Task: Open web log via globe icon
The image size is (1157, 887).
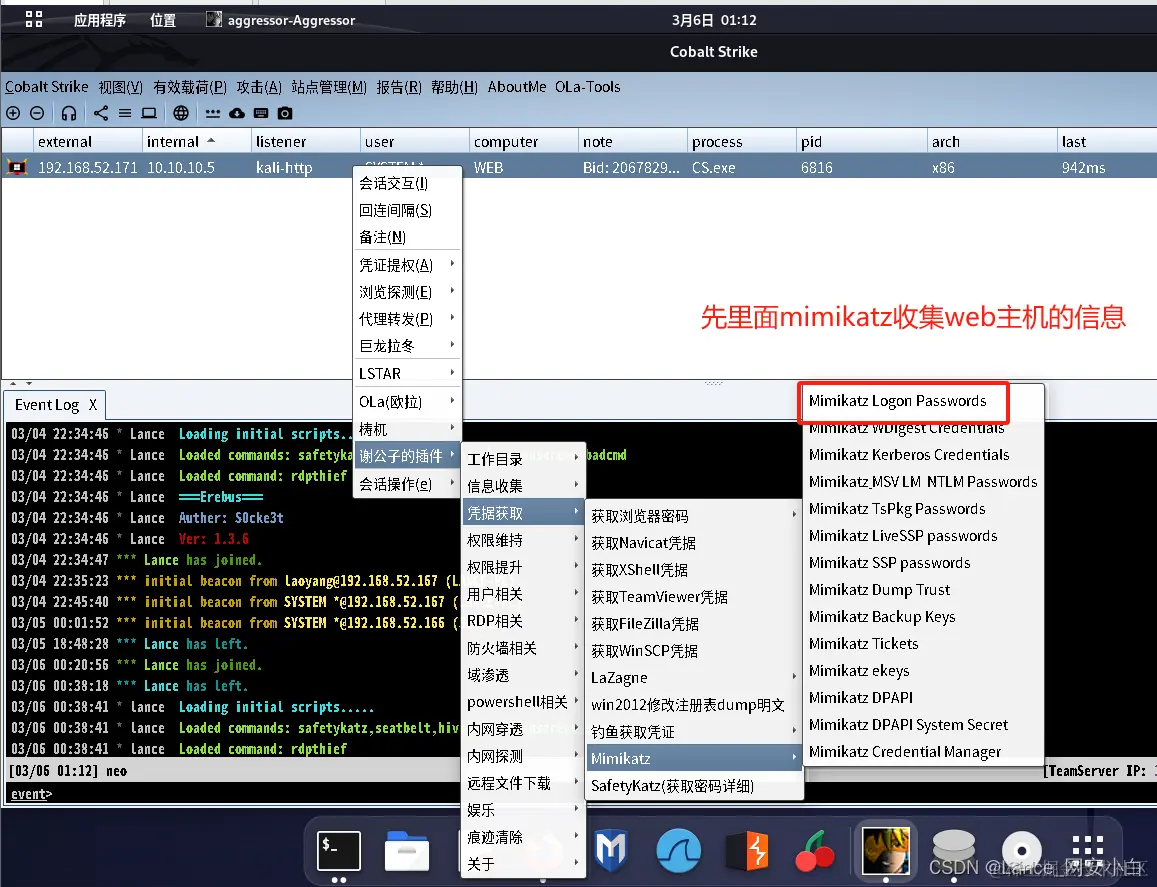Action: [x=181, y=113]
